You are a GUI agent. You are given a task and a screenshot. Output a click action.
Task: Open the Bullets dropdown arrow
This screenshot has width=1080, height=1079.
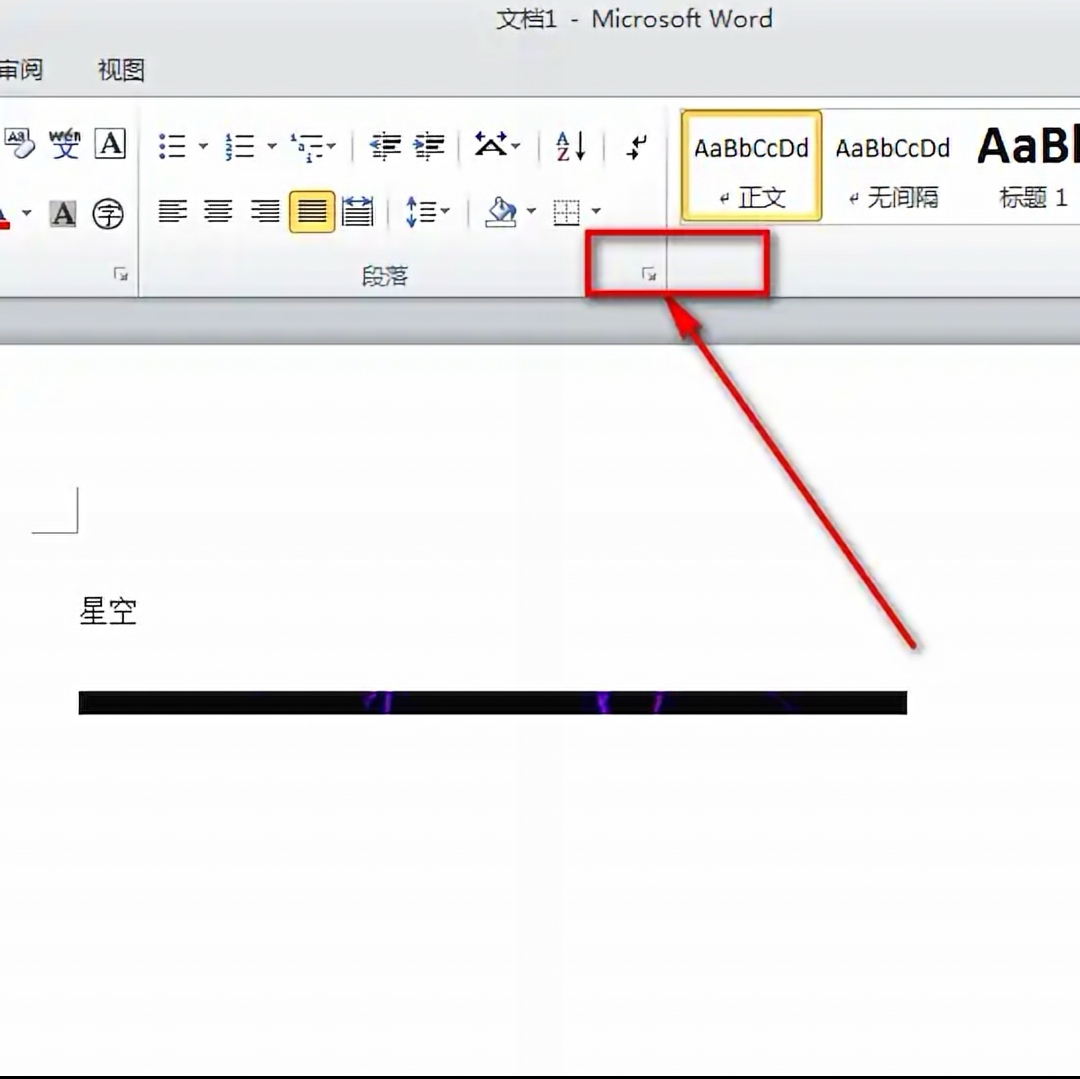203,146
